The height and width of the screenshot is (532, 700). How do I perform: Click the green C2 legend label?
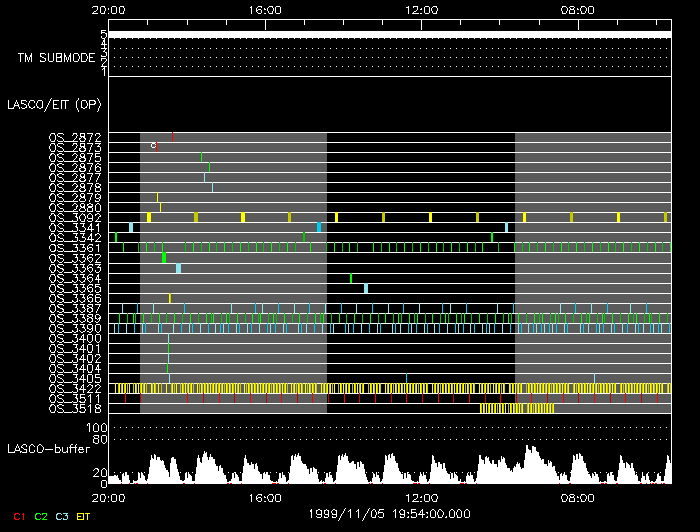[x=41, y=516]
